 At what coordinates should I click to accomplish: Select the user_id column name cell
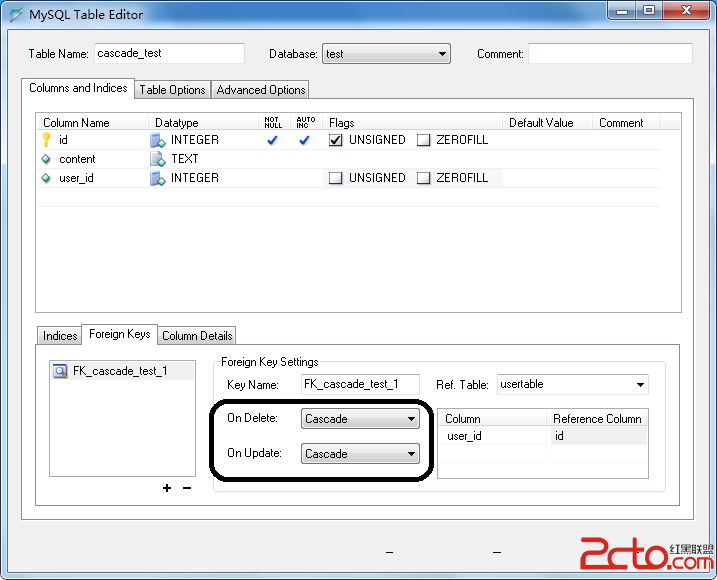[x=76, y=178]
